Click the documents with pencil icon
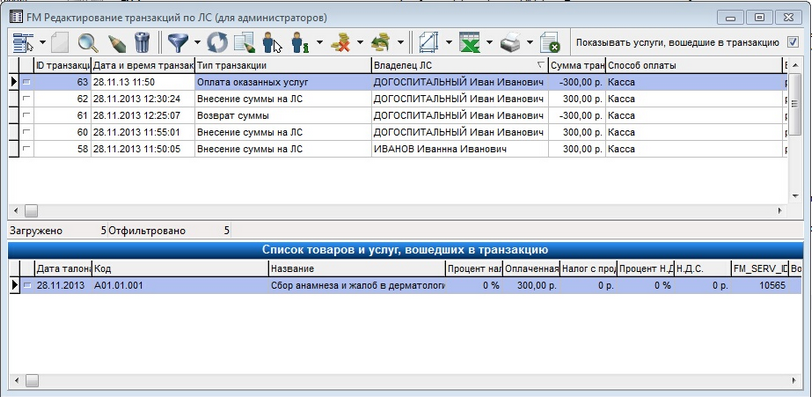 tap(244, 42)
